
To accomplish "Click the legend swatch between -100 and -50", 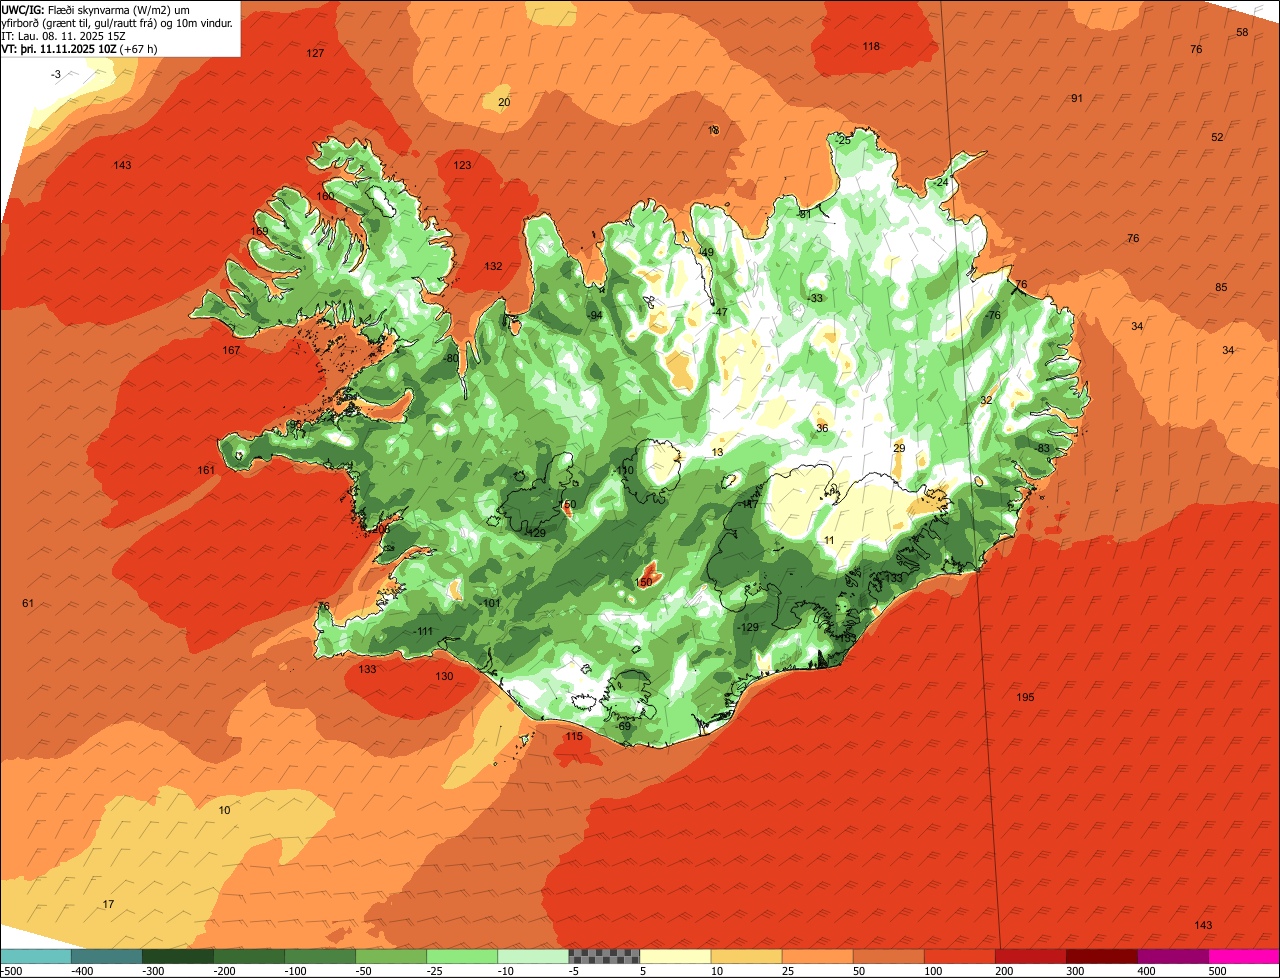I will 320,956.
